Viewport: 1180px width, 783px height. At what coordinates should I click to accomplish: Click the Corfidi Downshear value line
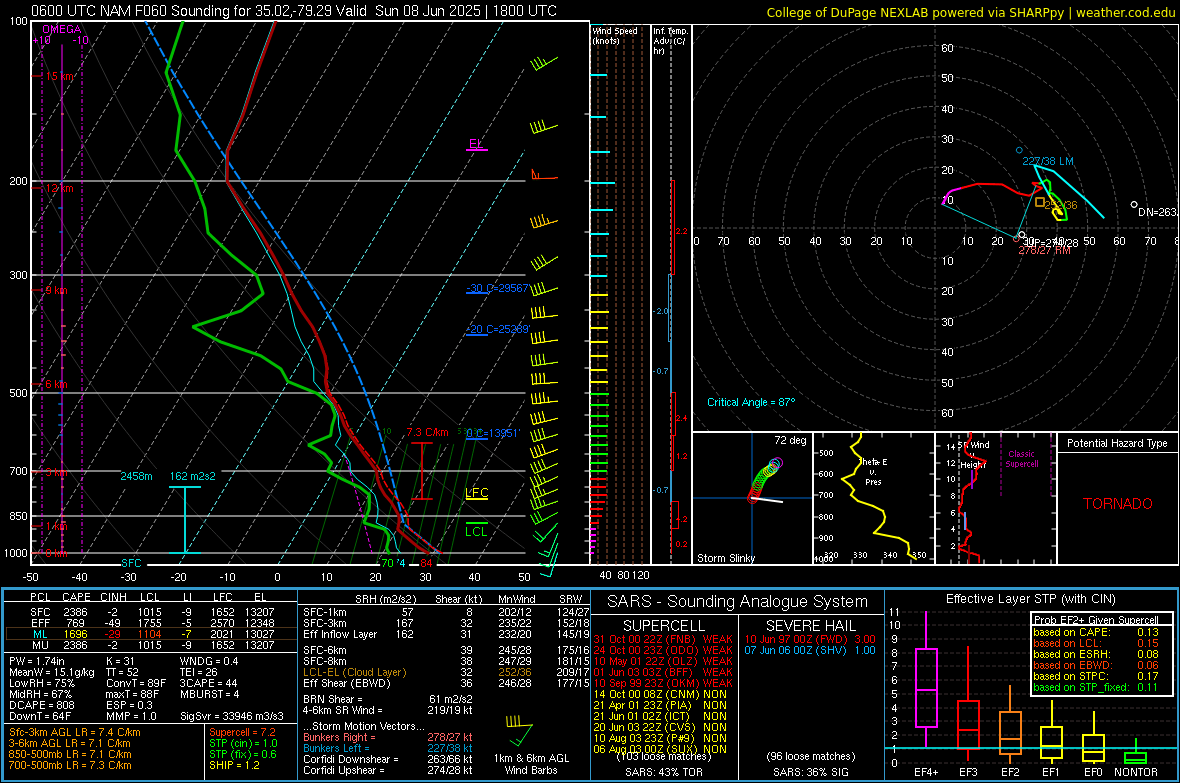(x=388, y=759)
